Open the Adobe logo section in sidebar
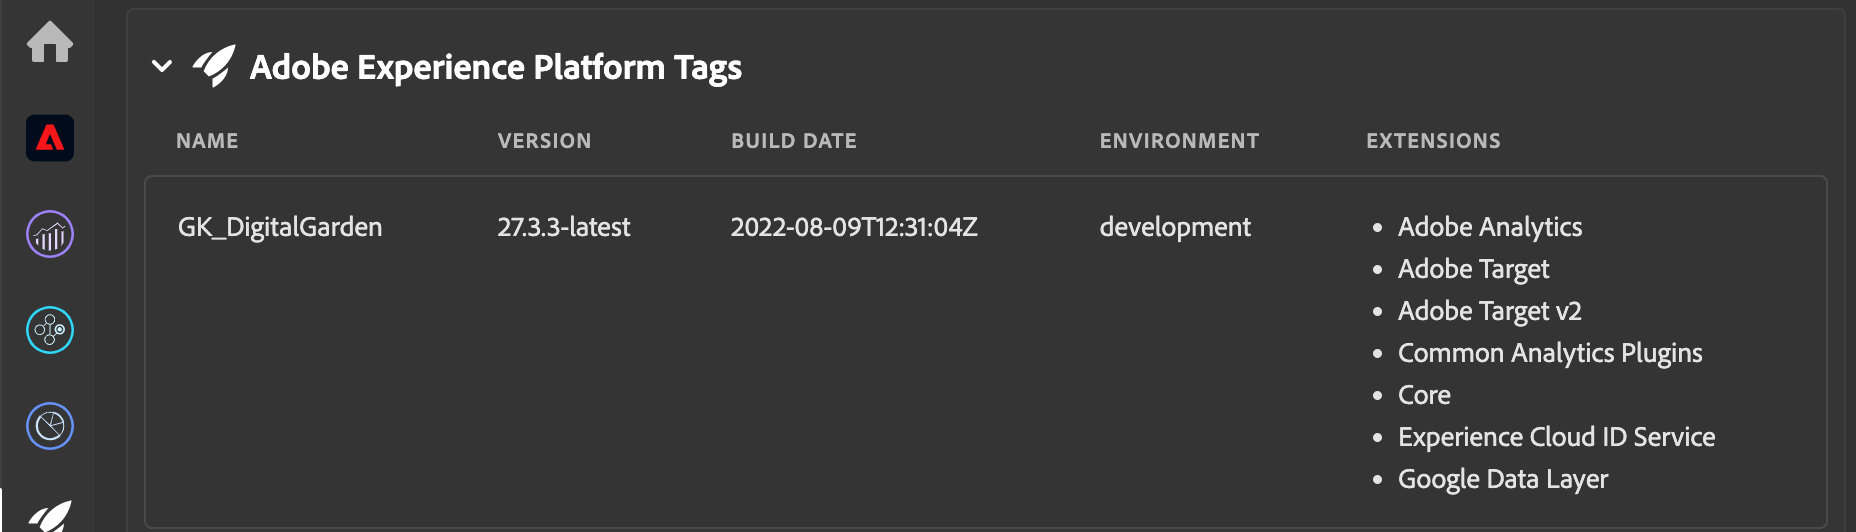The width and height of the screenshot is (1856, 532). coord(50,138)
